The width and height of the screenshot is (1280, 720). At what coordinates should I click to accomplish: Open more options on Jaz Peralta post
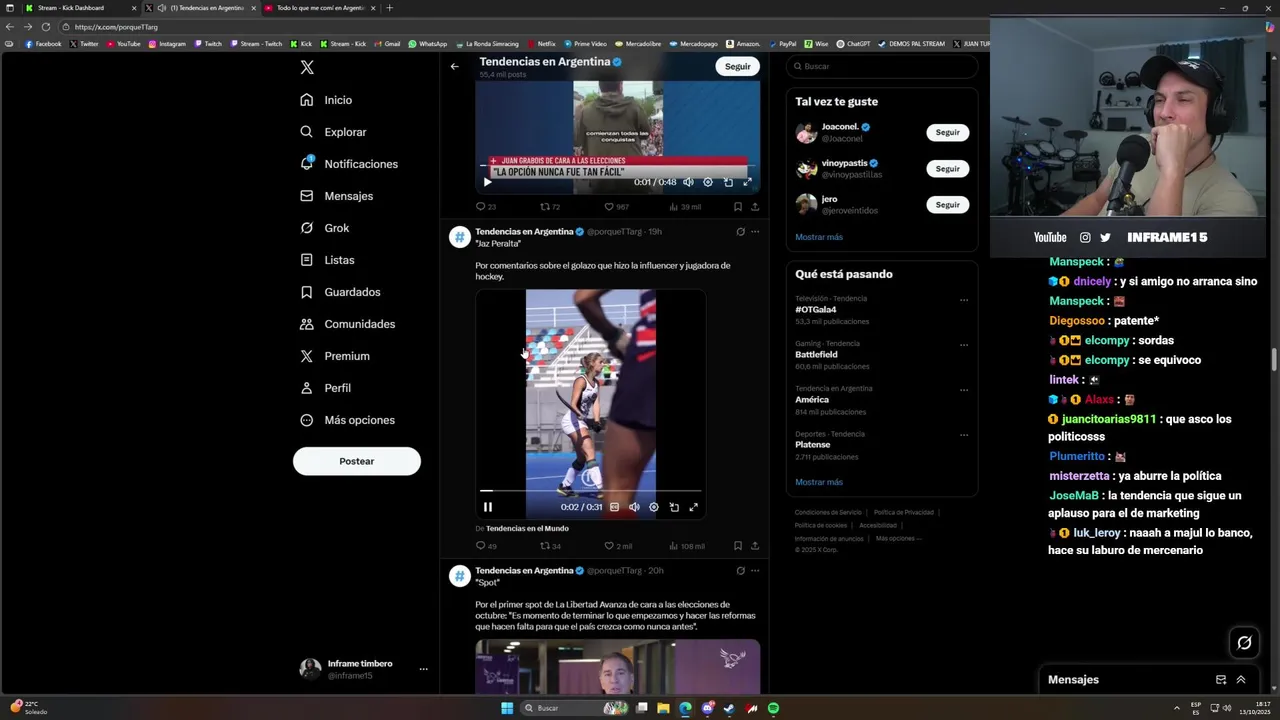tap(755, 231)
